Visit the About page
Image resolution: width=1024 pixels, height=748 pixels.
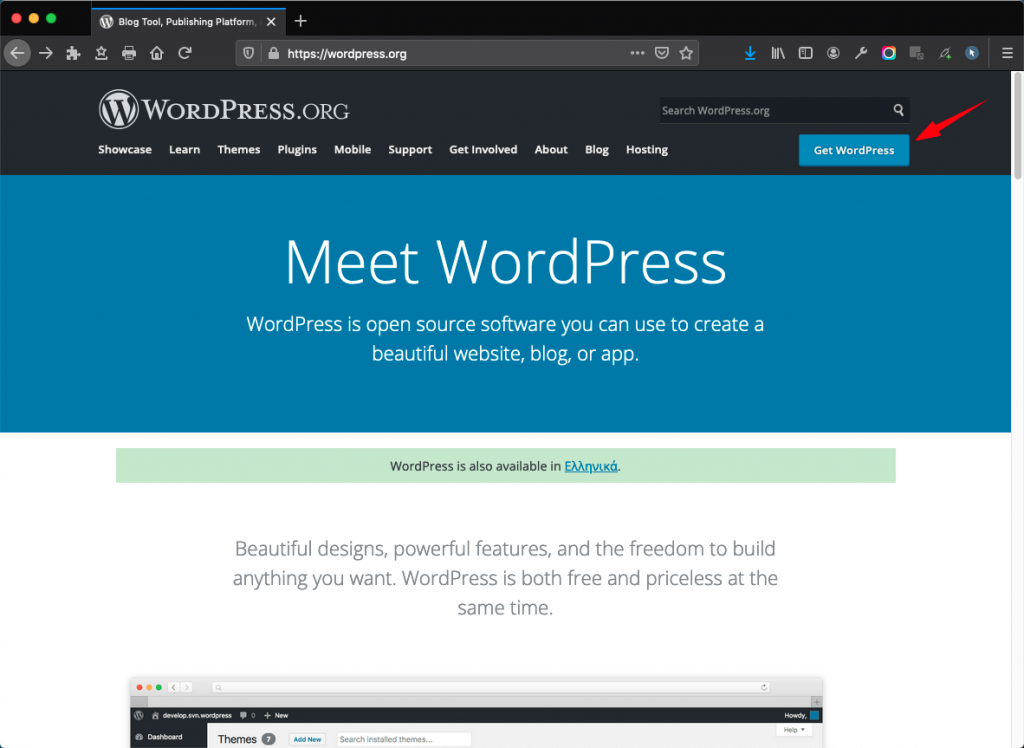point(551,150)
